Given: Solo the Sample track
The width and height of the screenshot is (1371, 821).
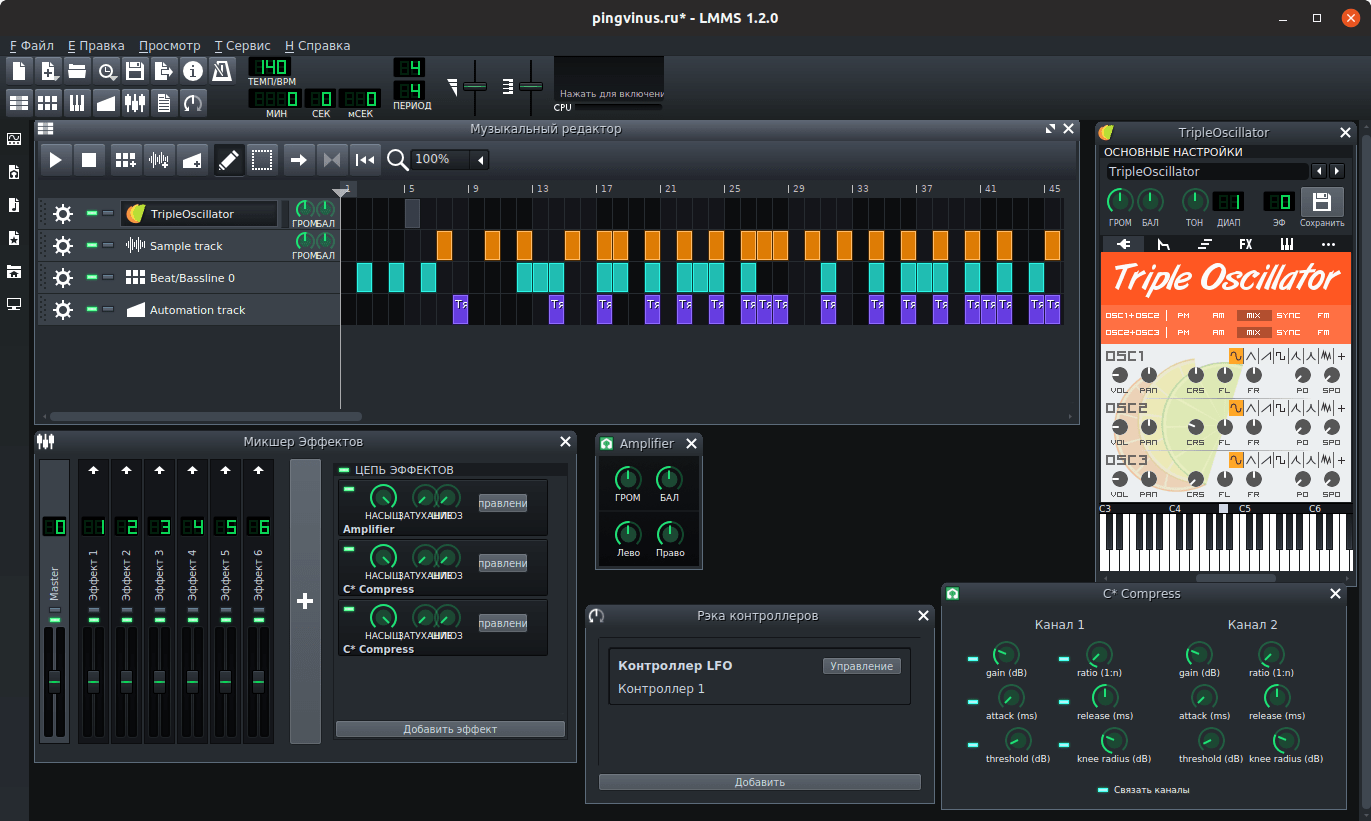Looking at the screenshot, I should click(108, 245).
